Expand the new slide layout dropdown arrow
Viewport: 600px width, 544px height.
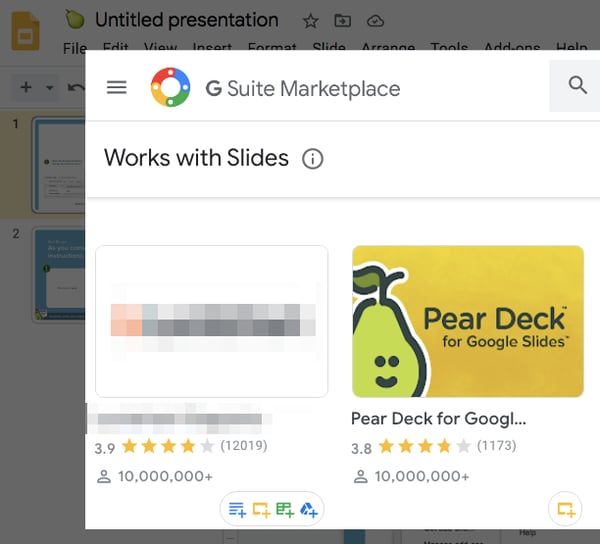49,88
